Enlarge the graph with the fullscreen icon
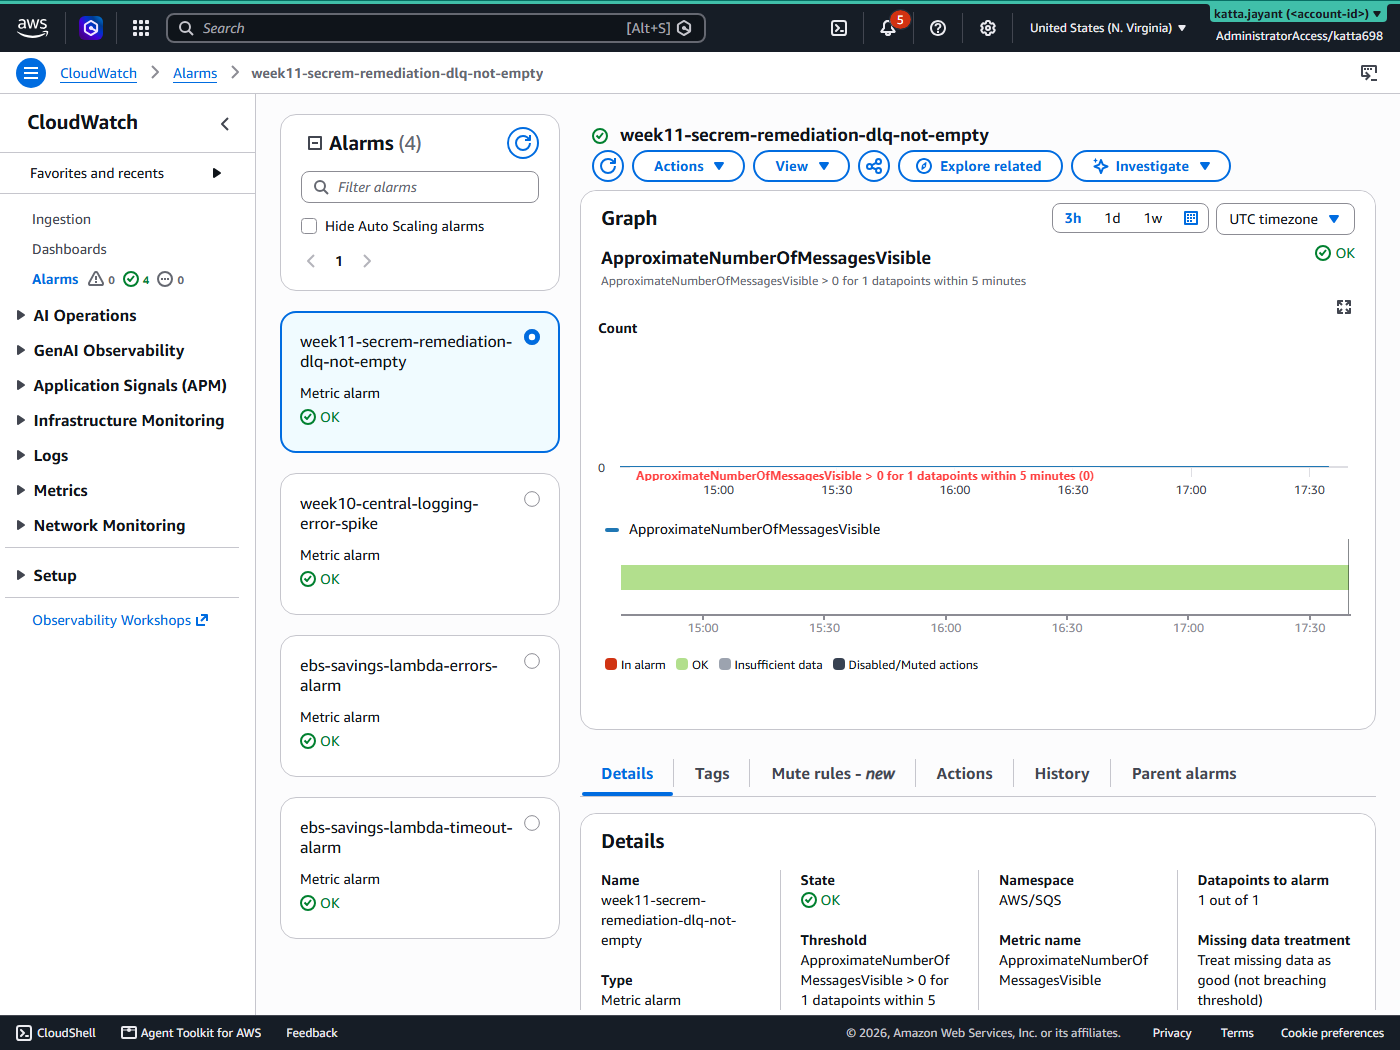Screen dimensions: 1400x1050 [1344, 307]
